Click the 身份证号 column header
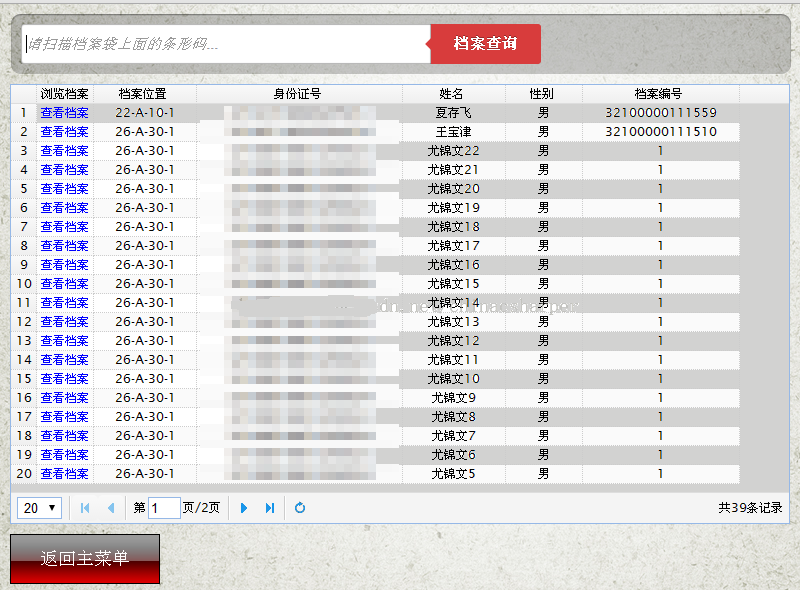800x590 pixels. (x=295, y=93)
